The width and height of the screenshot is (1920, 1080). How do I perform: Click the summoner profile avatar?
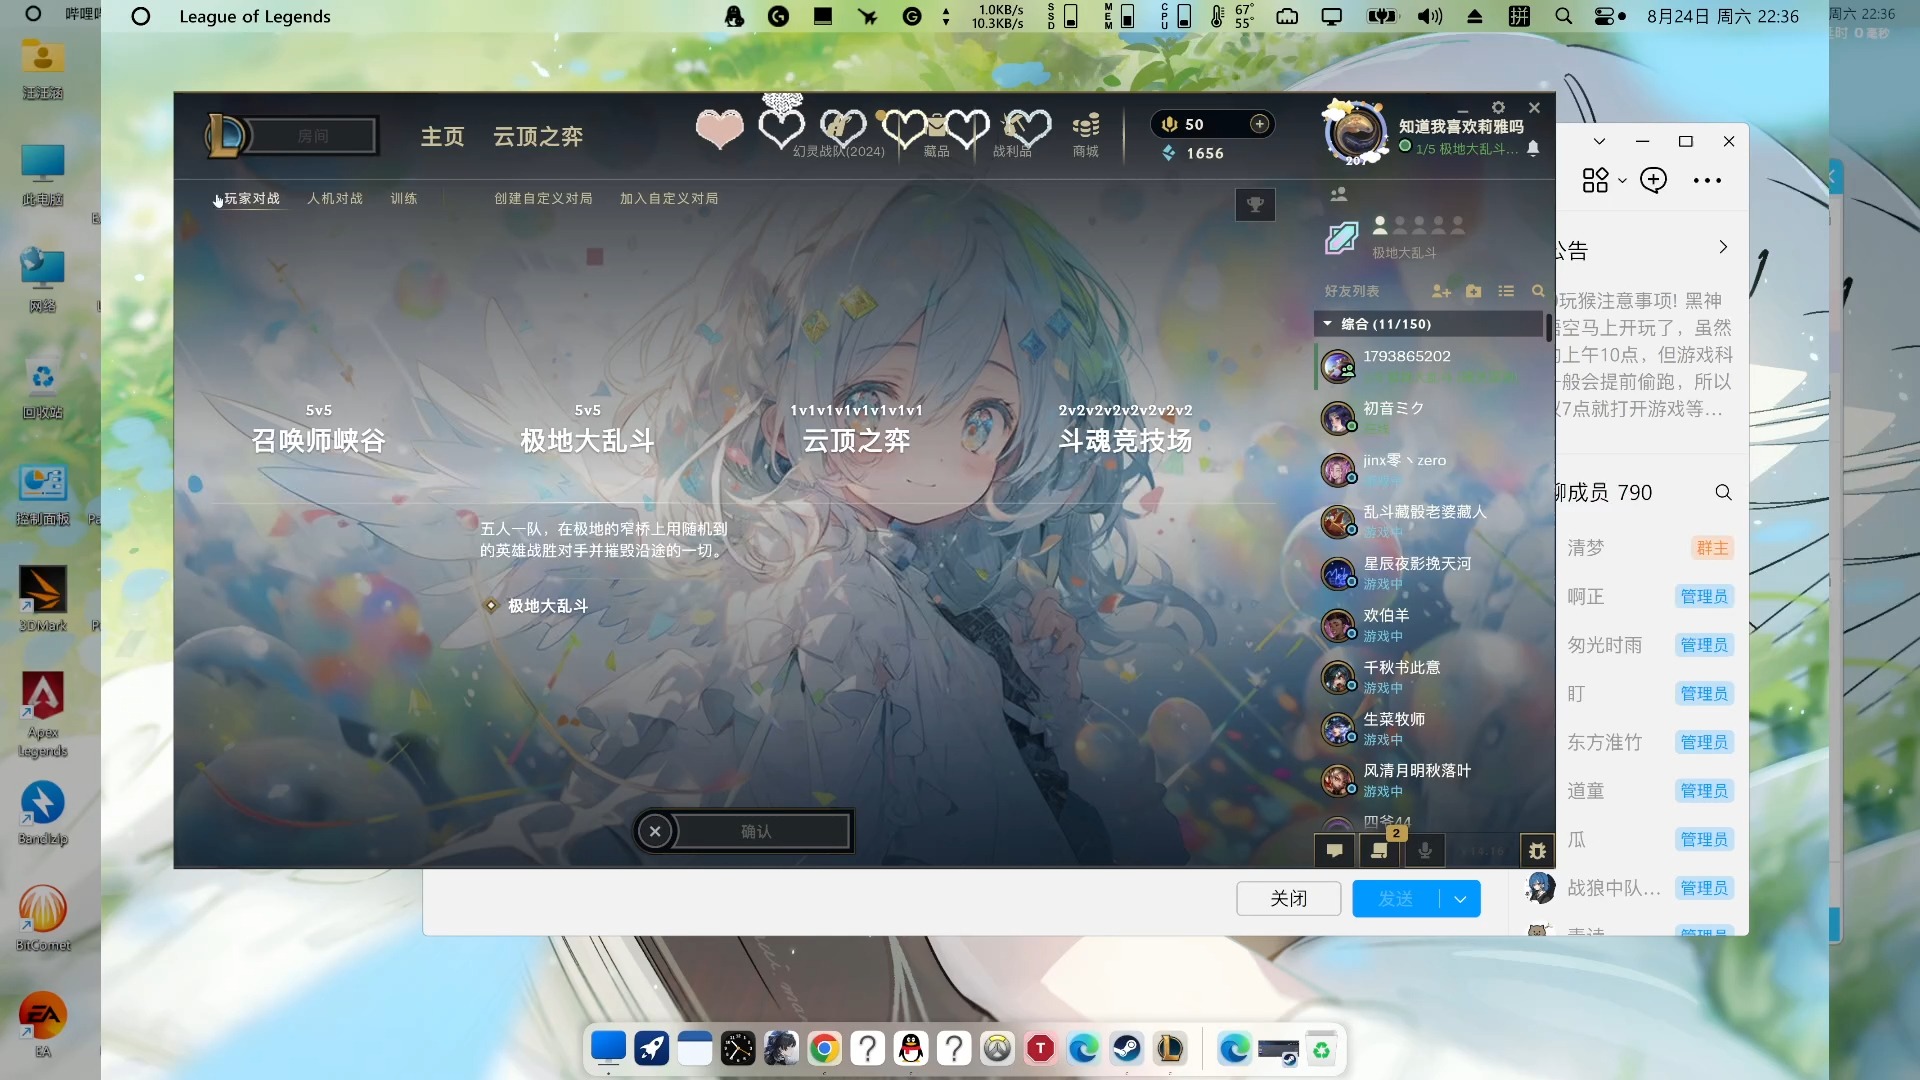point(1355,132)
